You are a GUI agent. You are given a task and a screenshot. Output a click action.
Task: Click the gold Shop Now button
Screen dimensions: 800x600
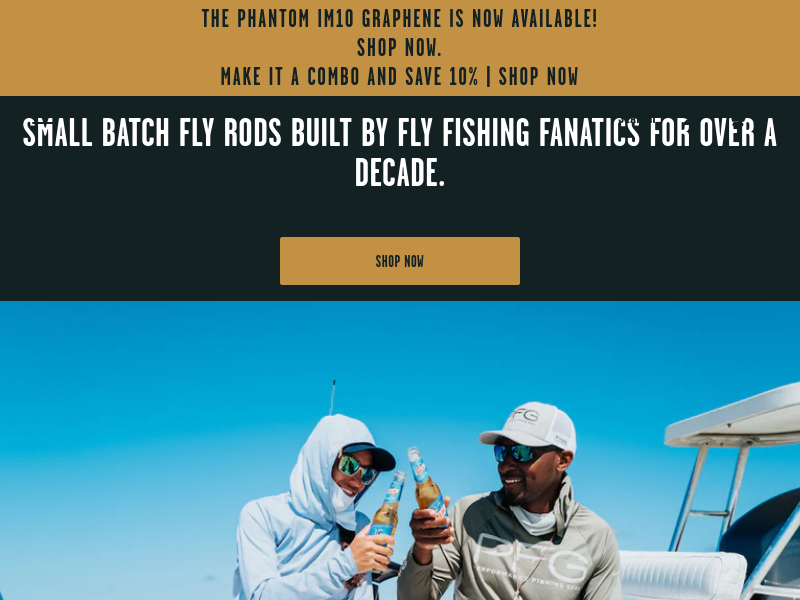(x=399, y=261)
